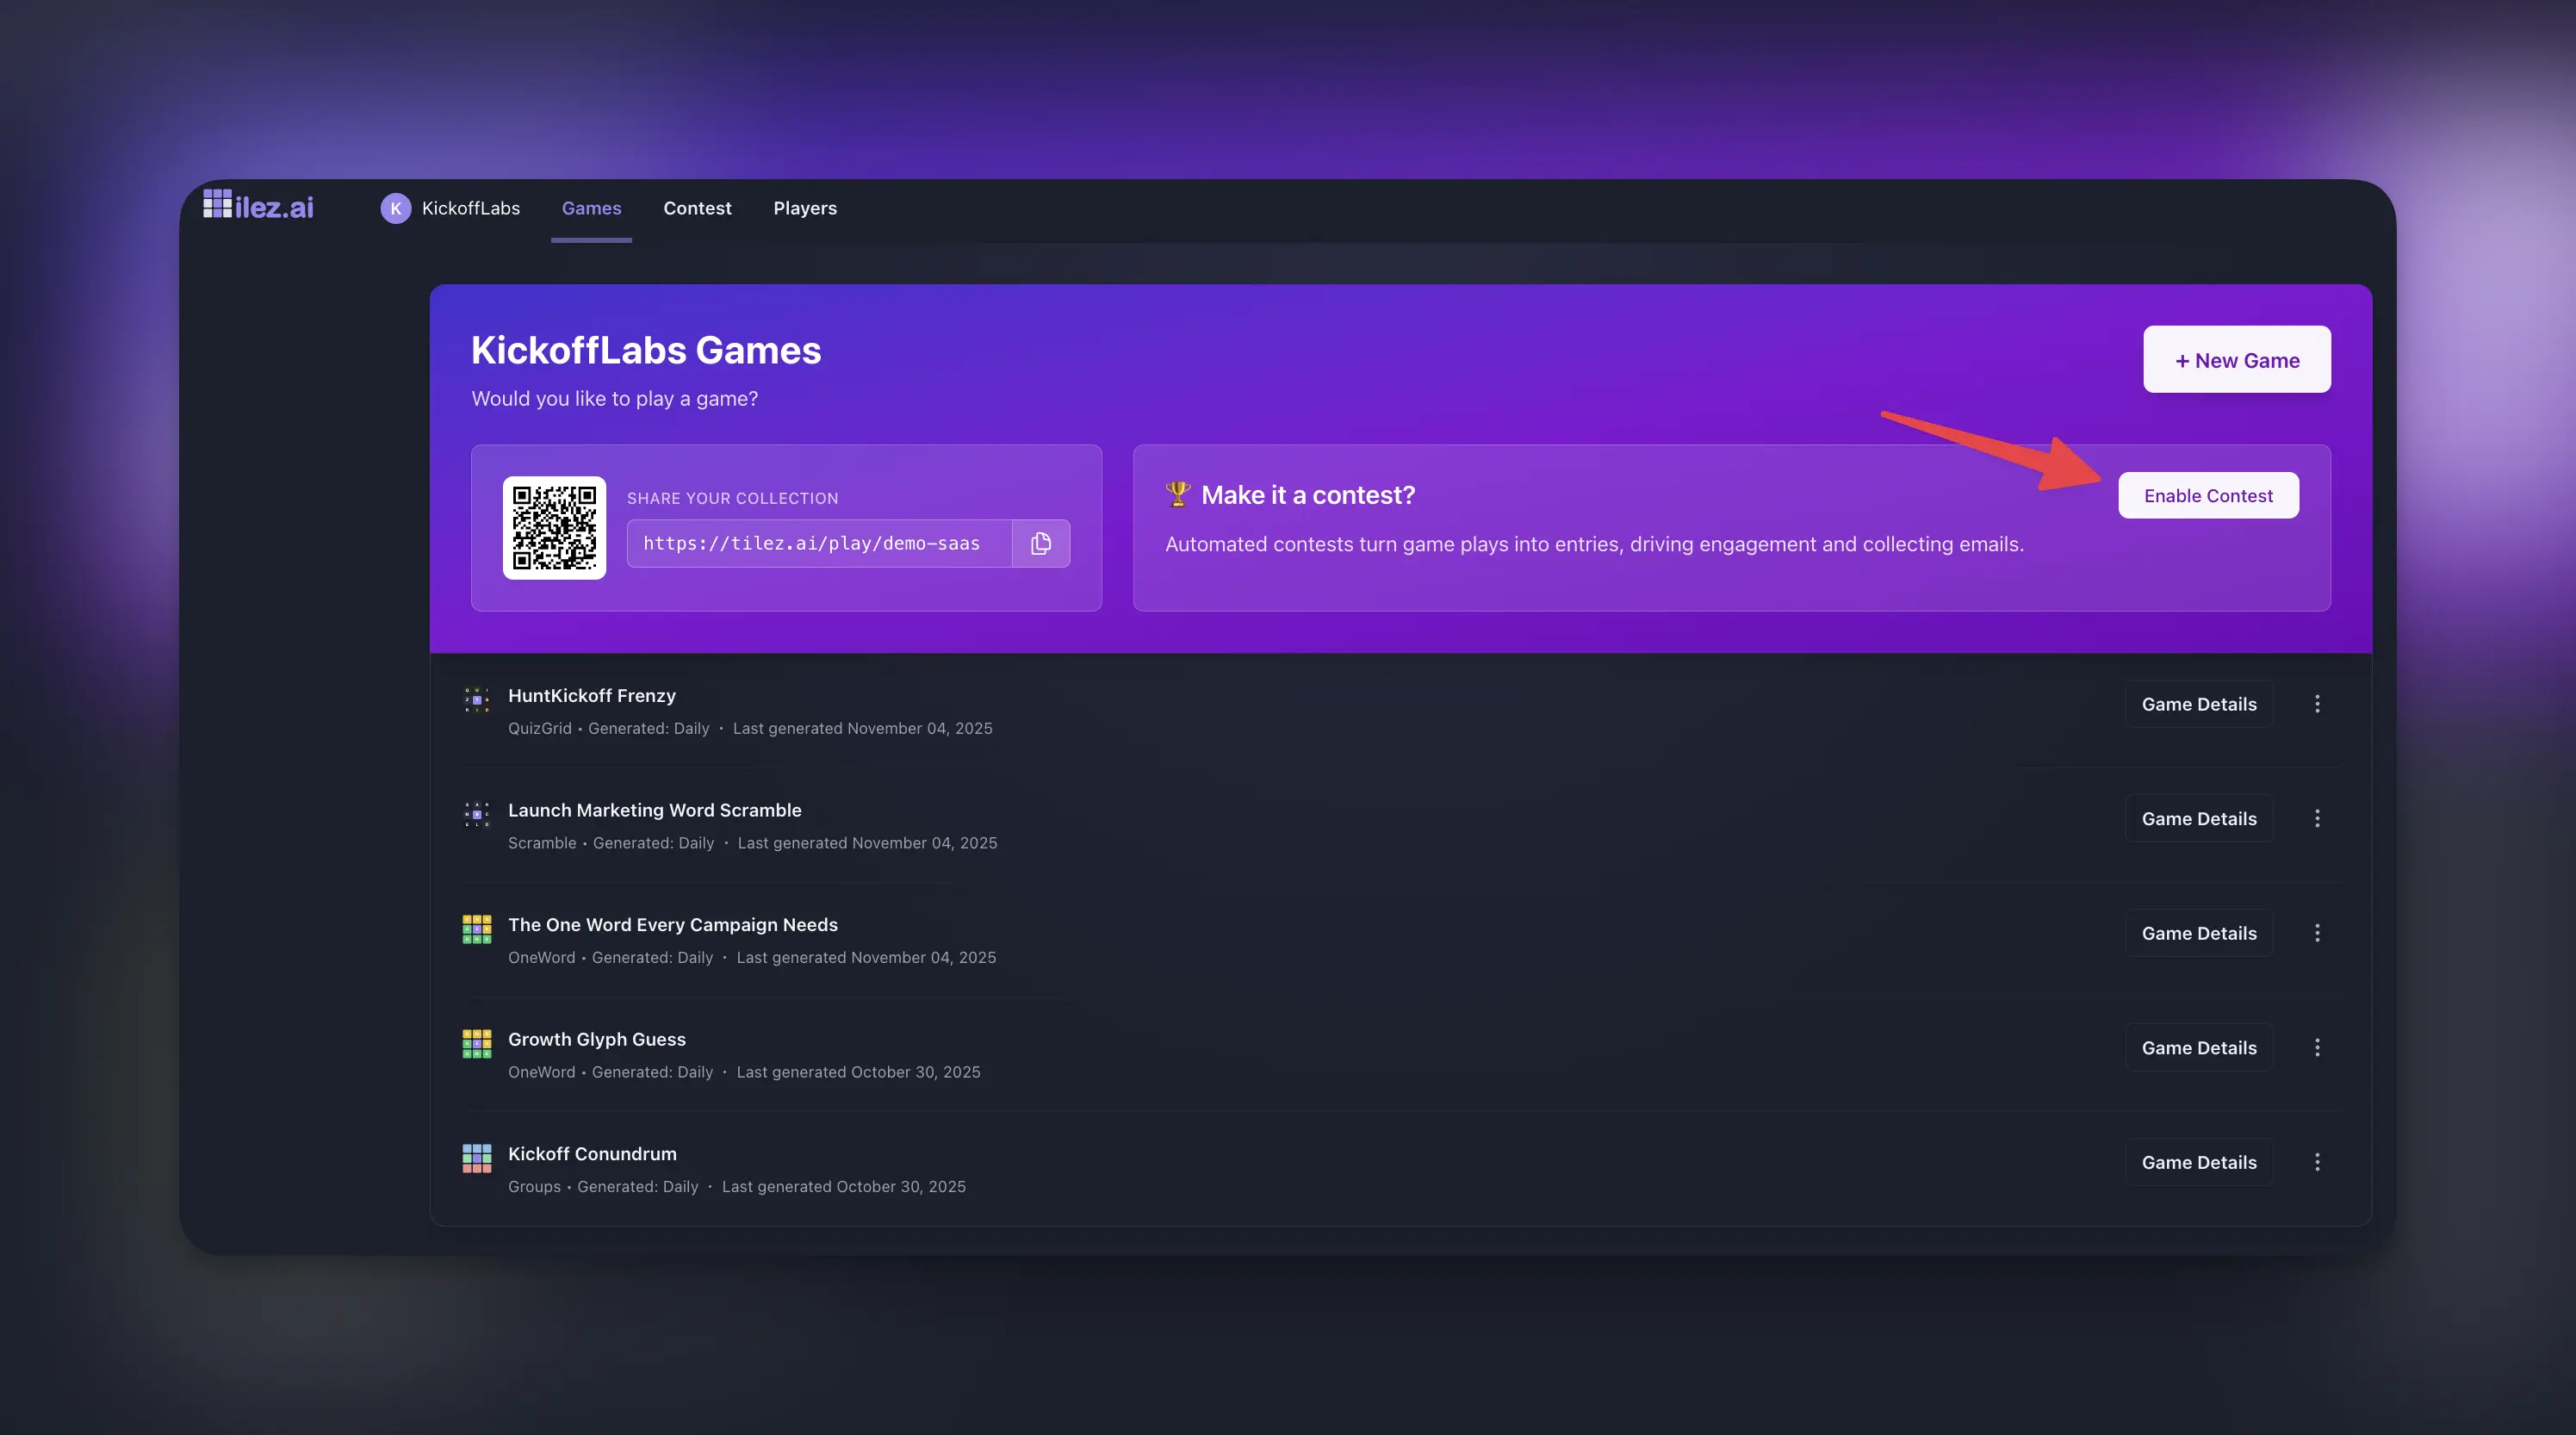The width and height of the screenshot is (2576, 1435).
Task: Open the options menu for Kickoff Conundrum
Action: (x=2319, y=1162)
